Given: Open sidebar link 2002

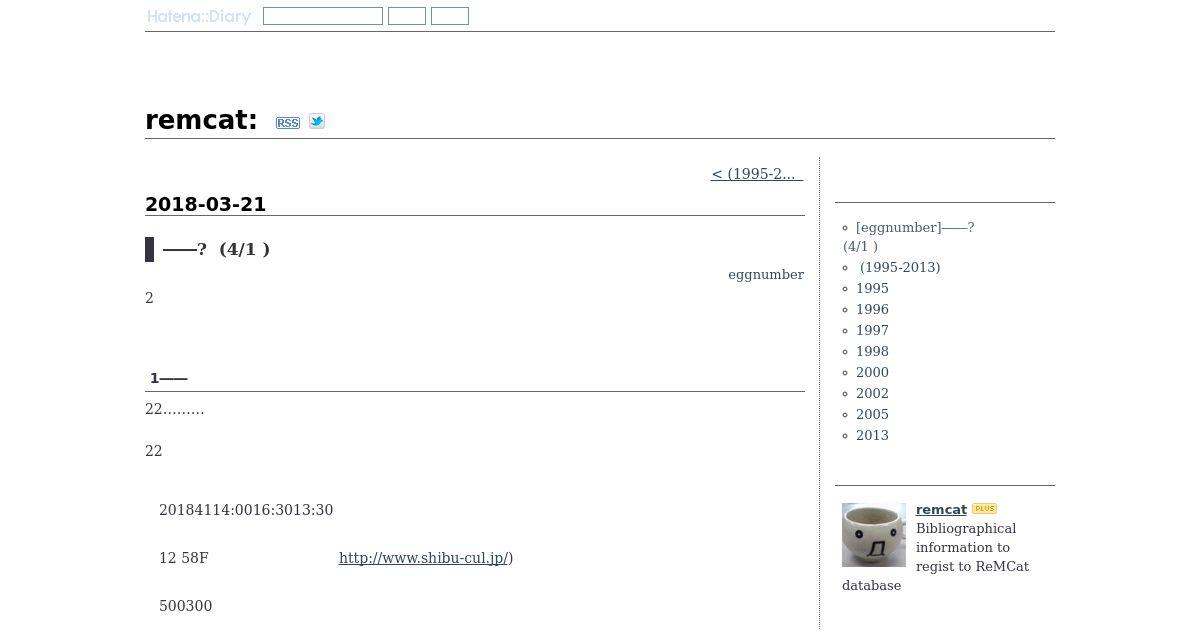Looking at the screenshot, I should [872, 393].
